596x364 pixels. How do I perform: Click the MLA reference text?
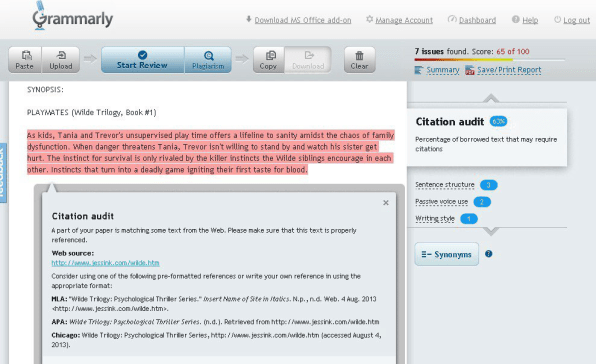214,304
